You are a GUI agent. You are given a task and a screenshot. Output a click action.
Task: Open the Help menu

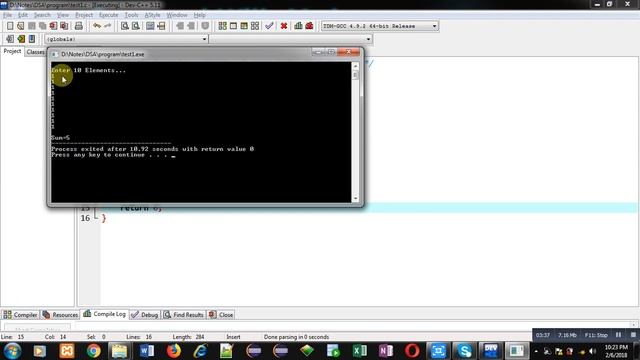tap(199, 15)
